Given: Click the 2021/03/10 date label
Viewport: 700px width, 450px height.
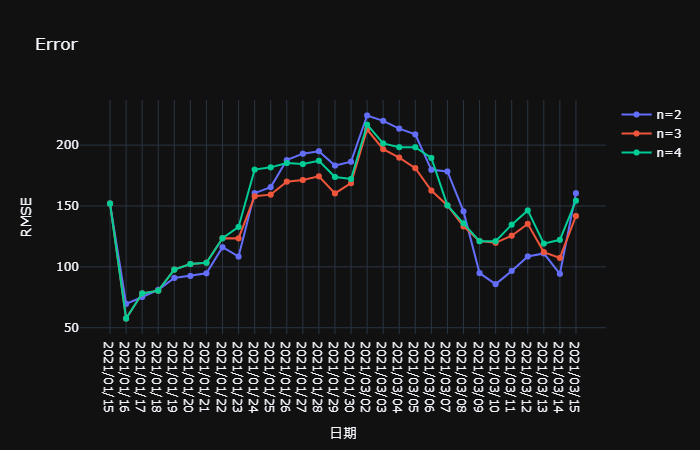Looking at the screenshot, I should tap(494, 377).
